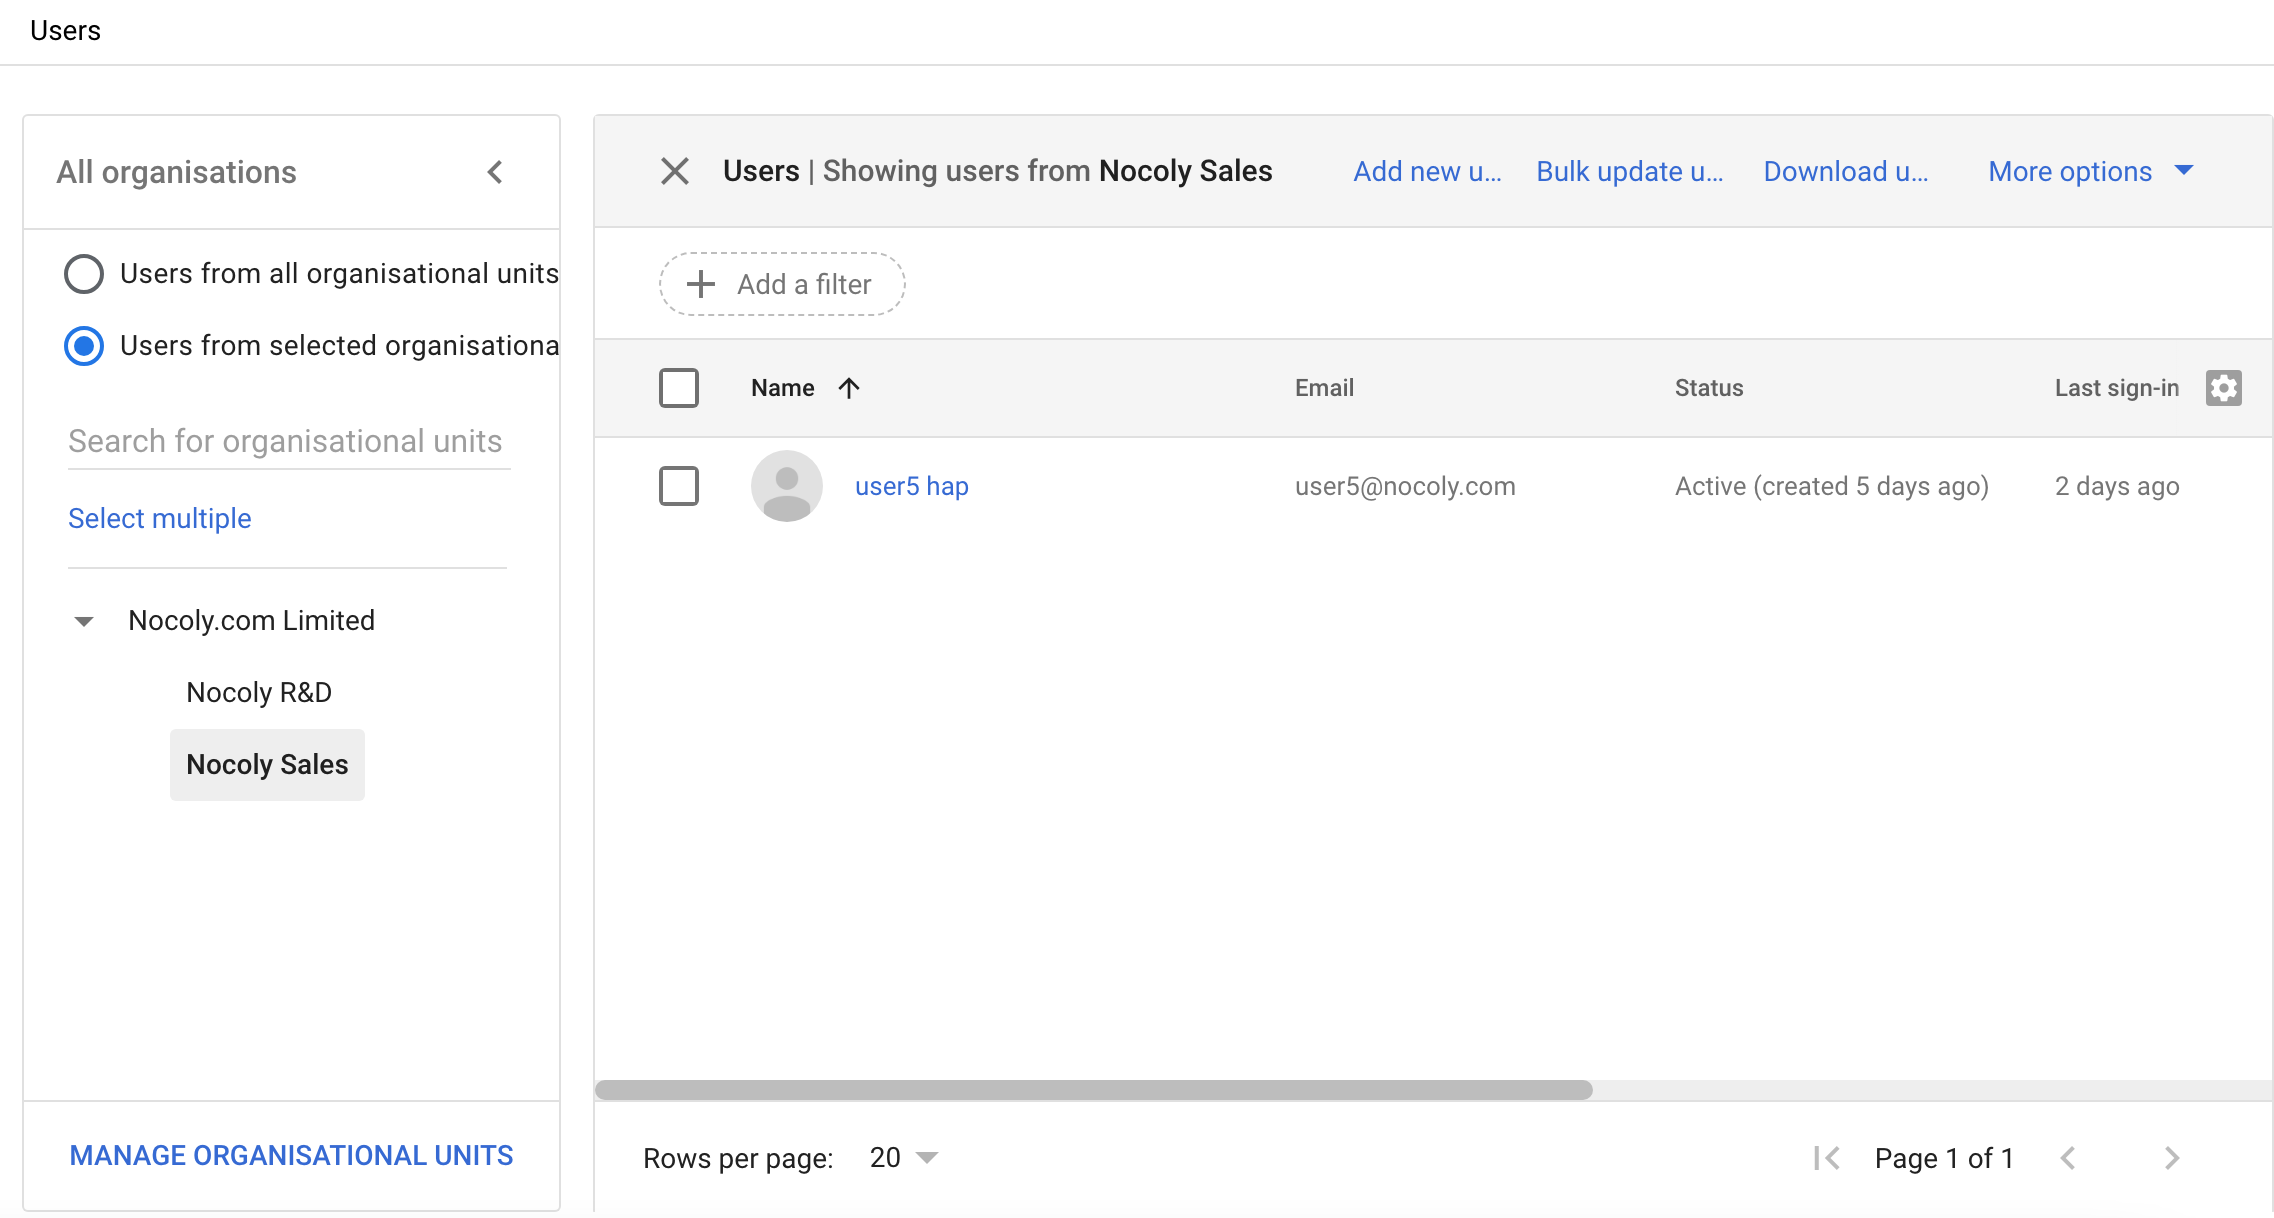This screenshot has width=2274, height=1218.
Task: Open Manage Organisational Units
Action: (x=291, y=1155)
